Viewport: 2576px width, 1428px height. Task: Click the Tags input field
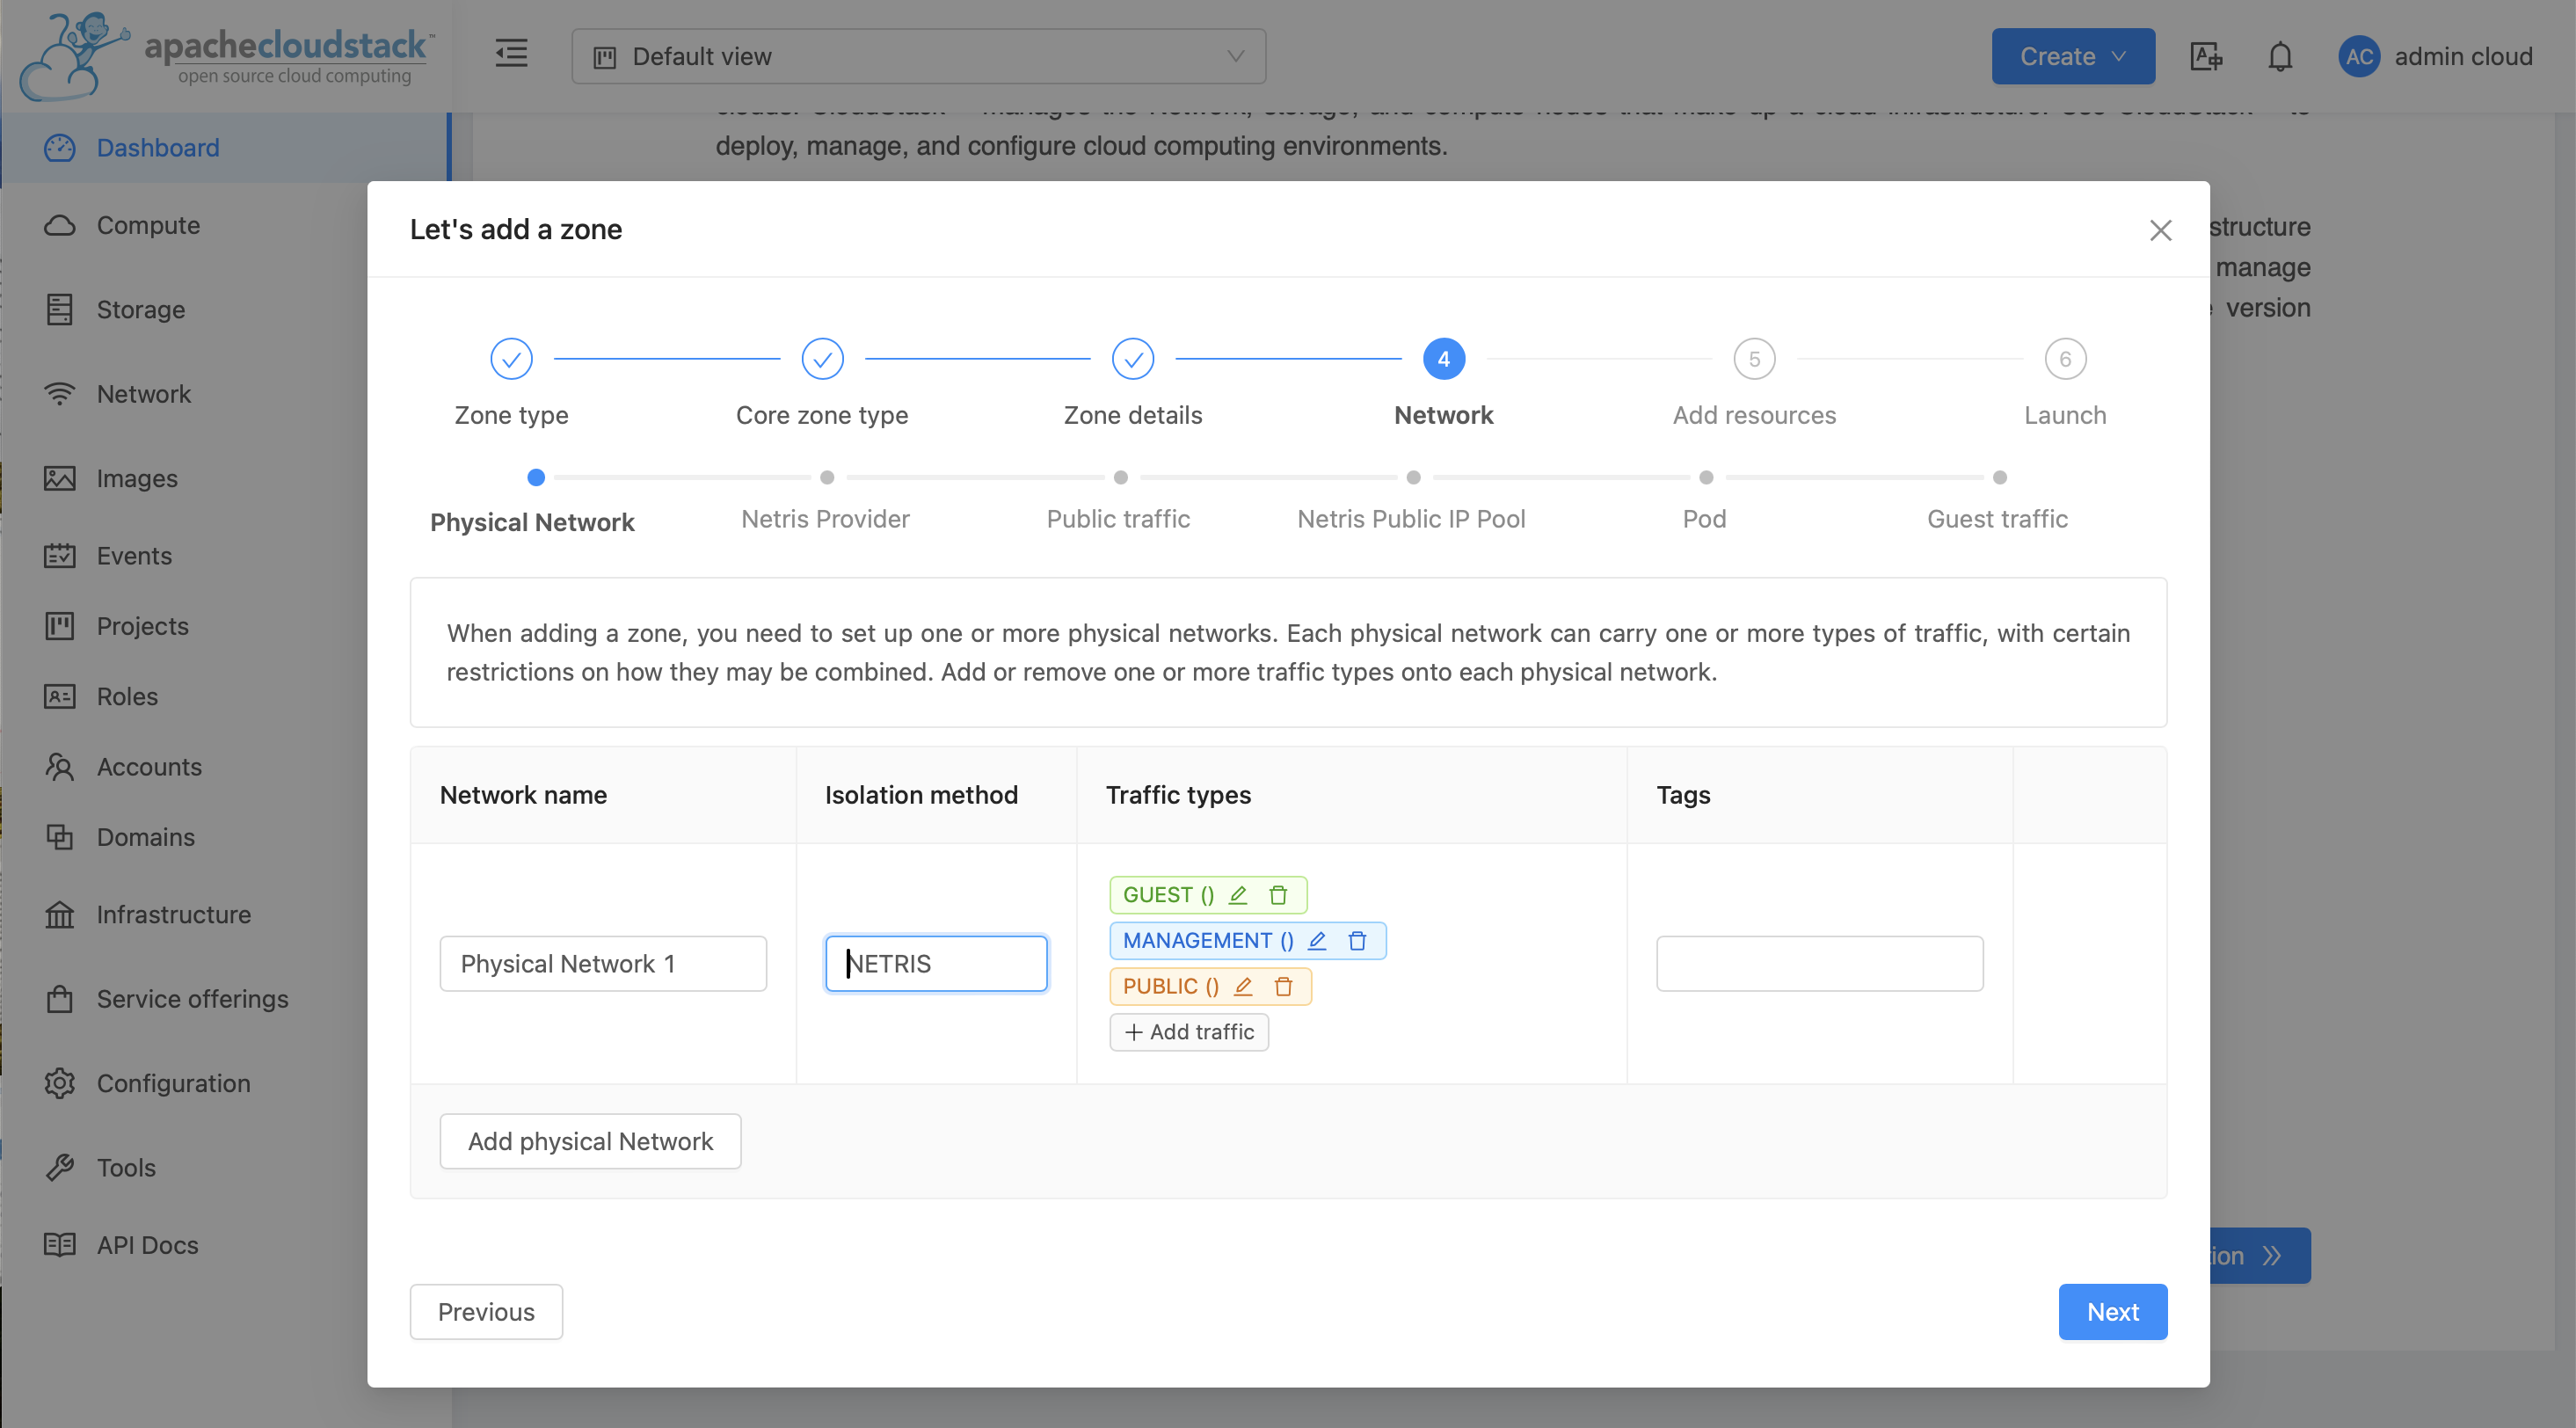click(1819, 963)
